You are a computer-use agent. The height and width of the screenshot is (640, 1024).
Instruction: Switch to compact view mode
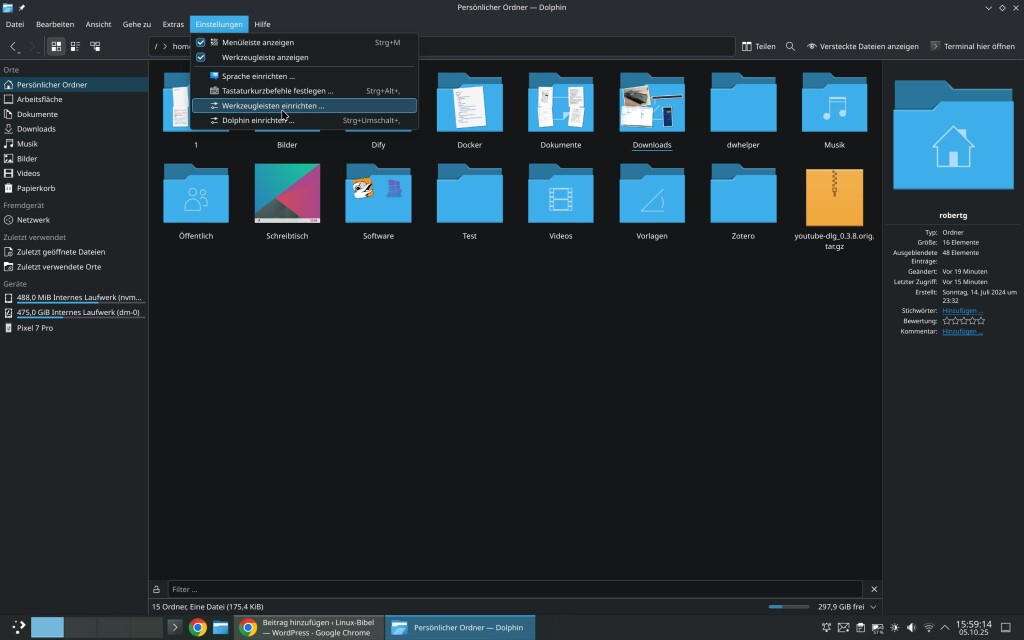point(76,46)
